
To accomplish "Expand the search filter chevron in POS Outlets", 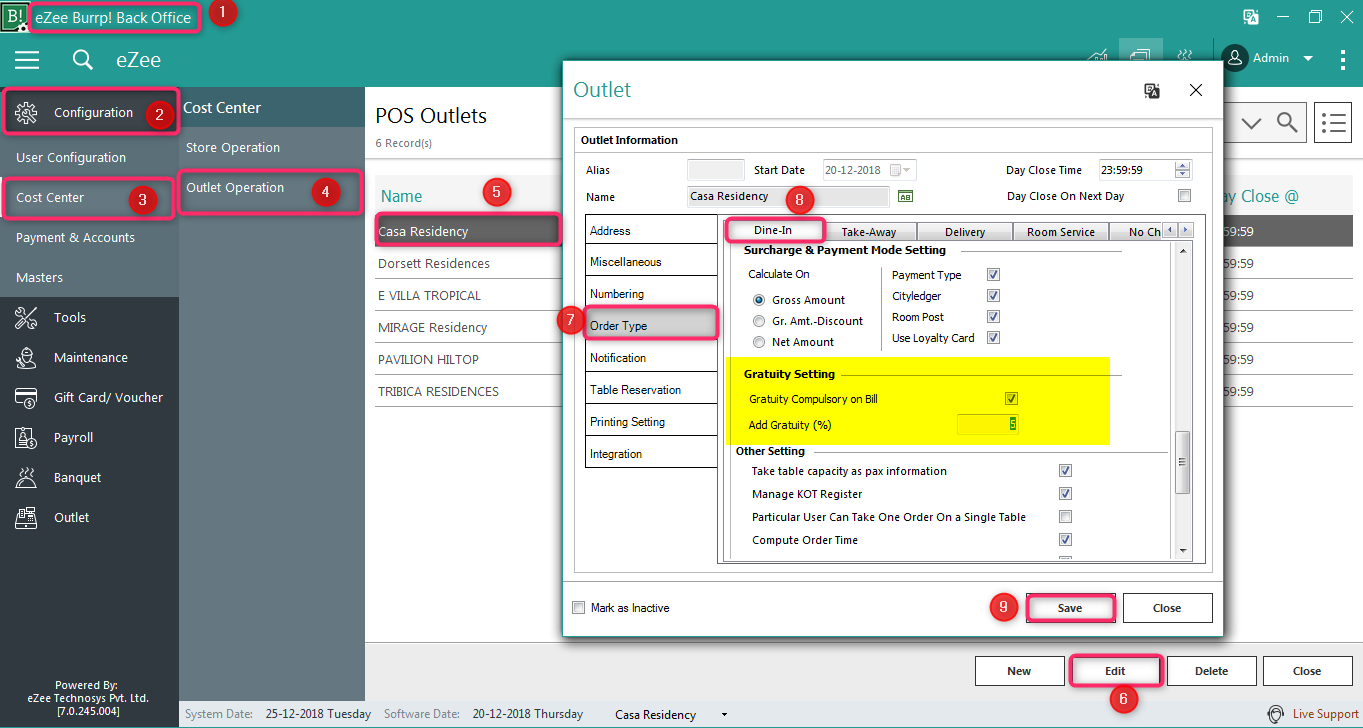I will 1252,123.
